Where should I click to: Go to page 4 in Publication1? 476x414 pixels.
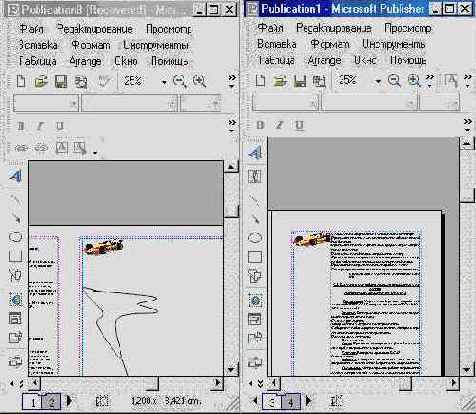(x=290, y=402)
